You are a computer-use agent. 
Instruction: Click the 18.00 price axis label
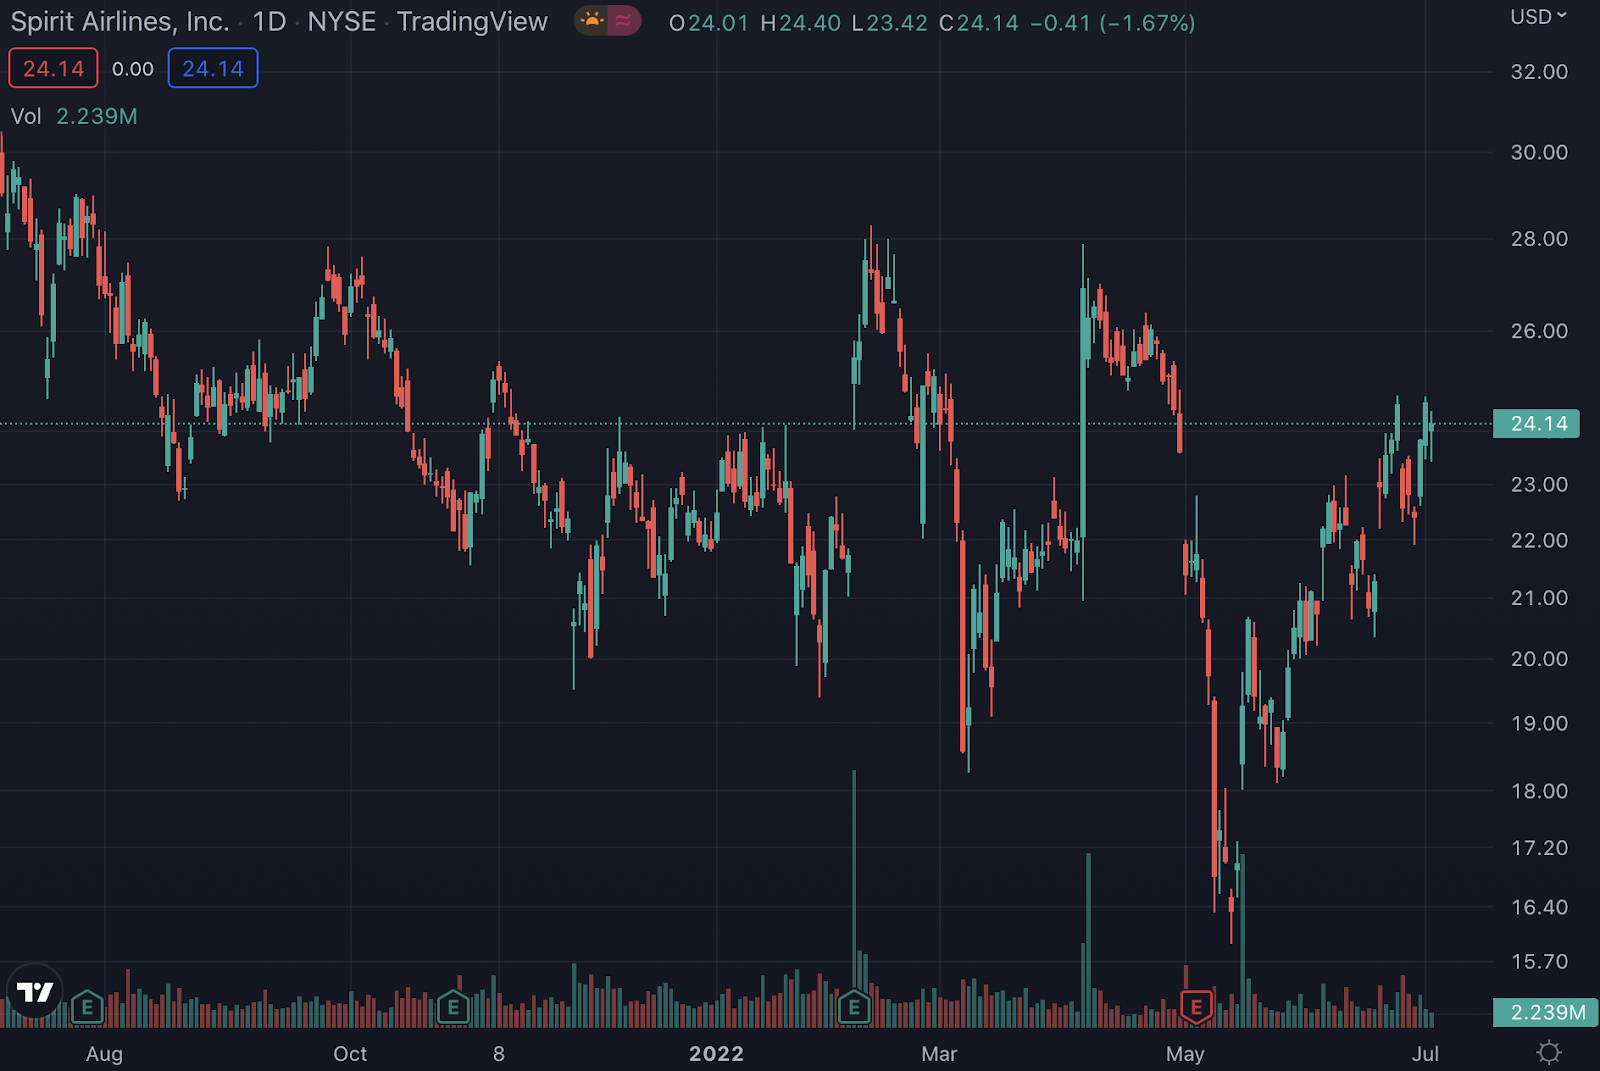click(x=1539, y=791)
